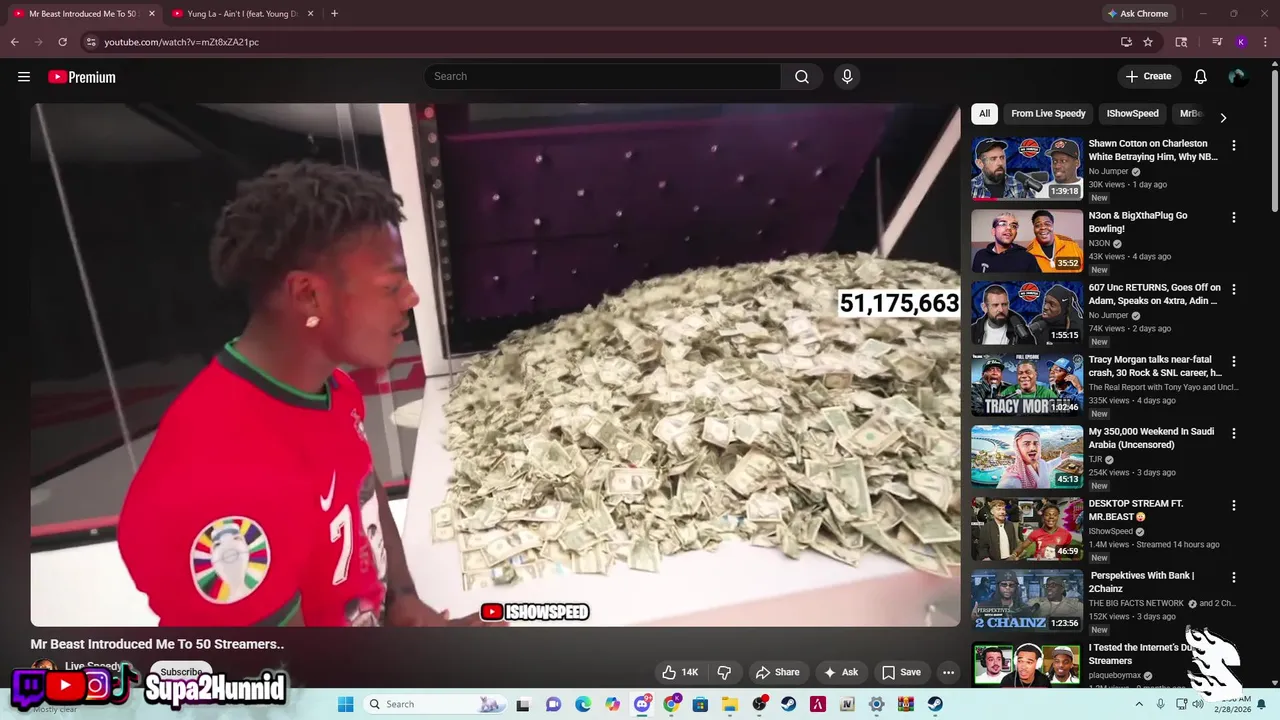The height and width of the screenshot is (720, 1280).
Task: Bookmark this page with the star
Action: click(x=1148, y=42)
